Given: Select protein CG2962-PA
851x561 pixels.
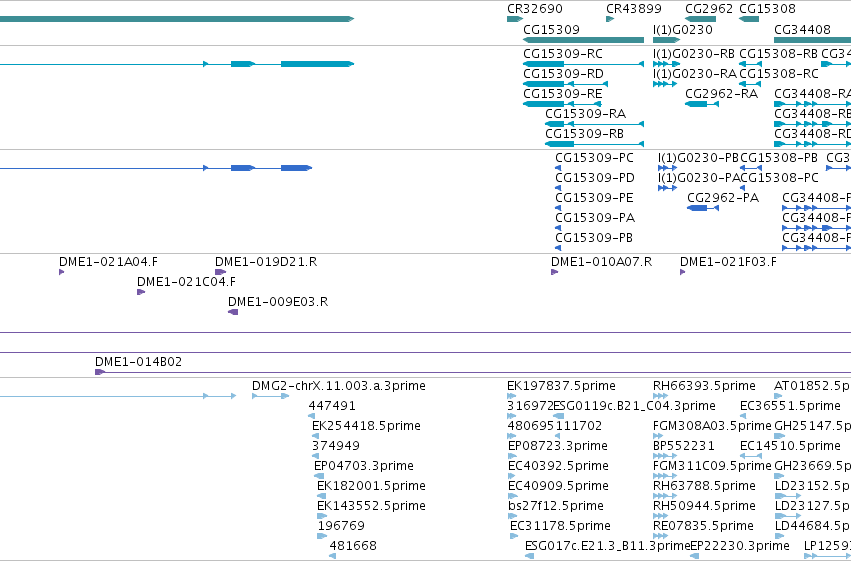Looking at the screenshot, I should coord(703,208).
